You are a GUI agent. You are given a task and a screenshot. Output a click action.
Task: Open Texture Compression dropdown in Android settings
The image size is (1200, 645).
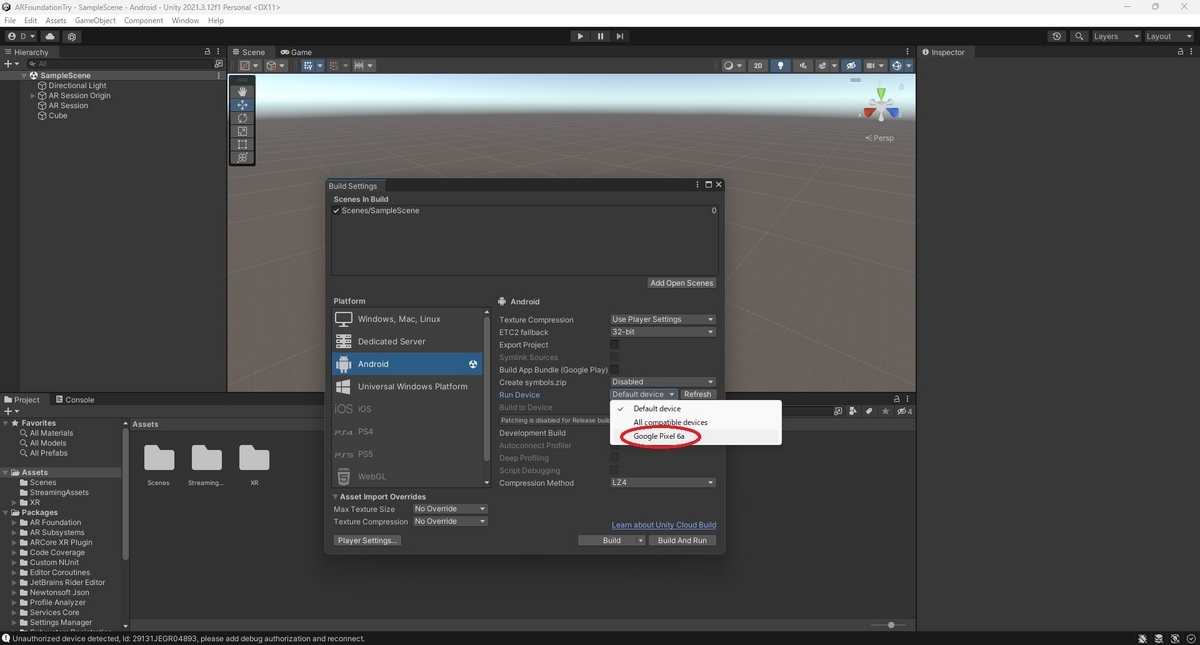coord(663,320)
